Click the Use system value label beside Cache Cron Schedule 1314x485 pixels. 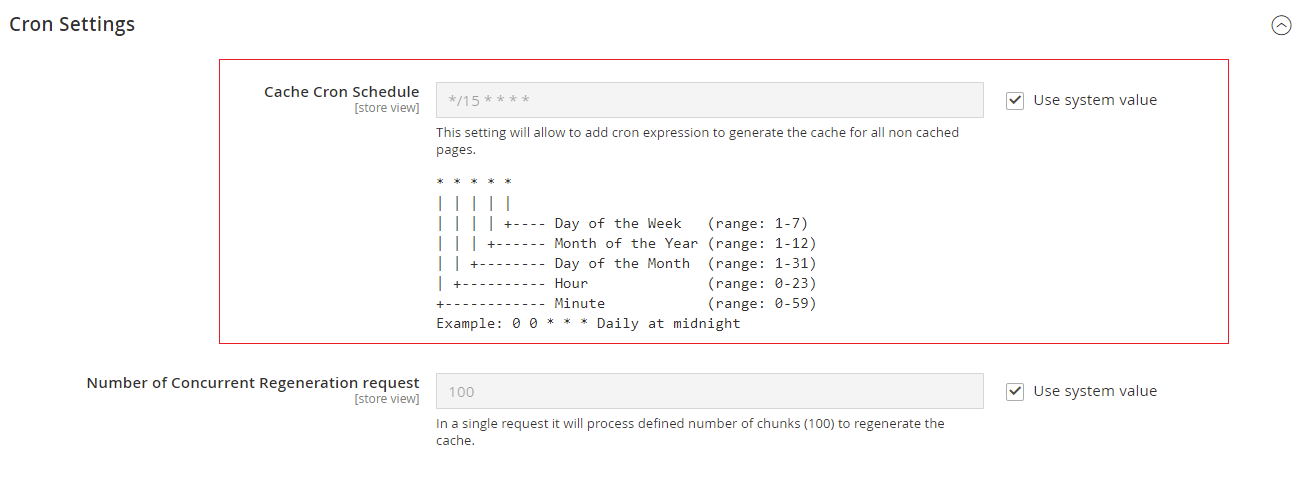tap(1095, 100)
